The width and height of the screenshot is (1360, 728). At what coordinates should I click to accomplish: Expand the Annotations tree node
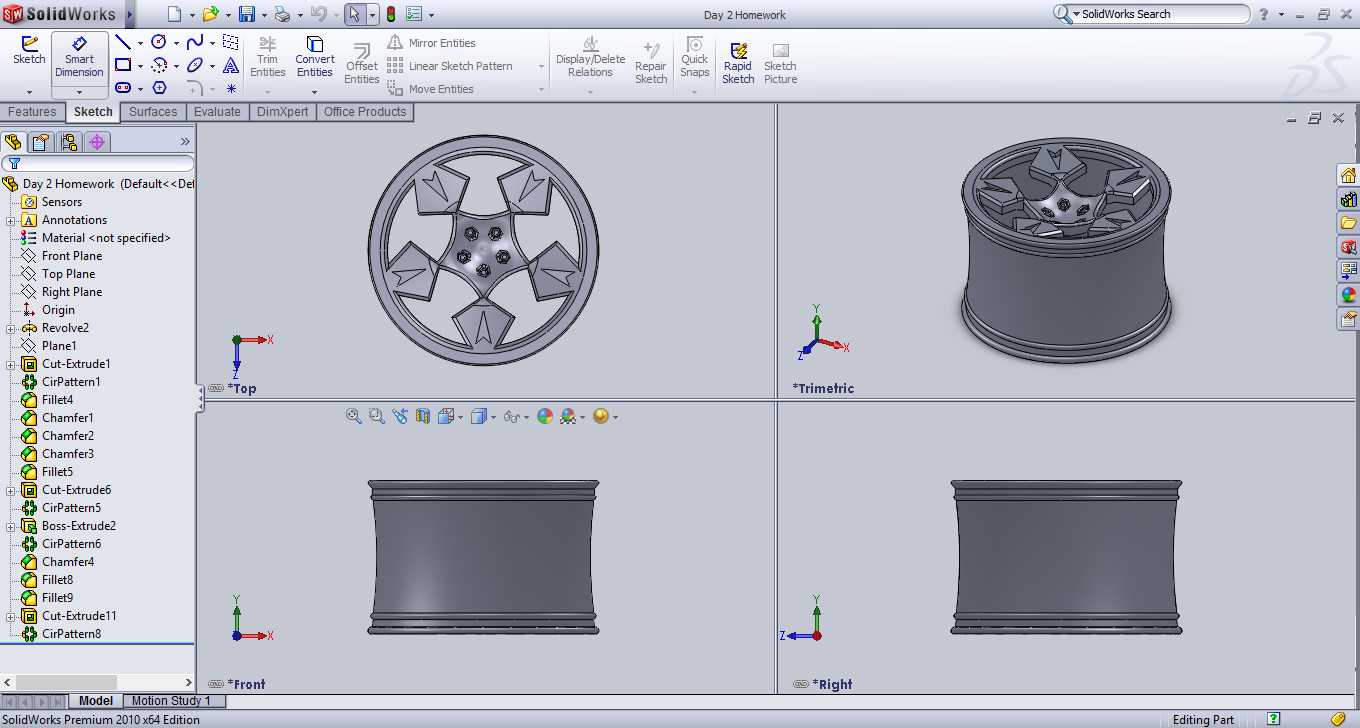click(x=11, y=220)
